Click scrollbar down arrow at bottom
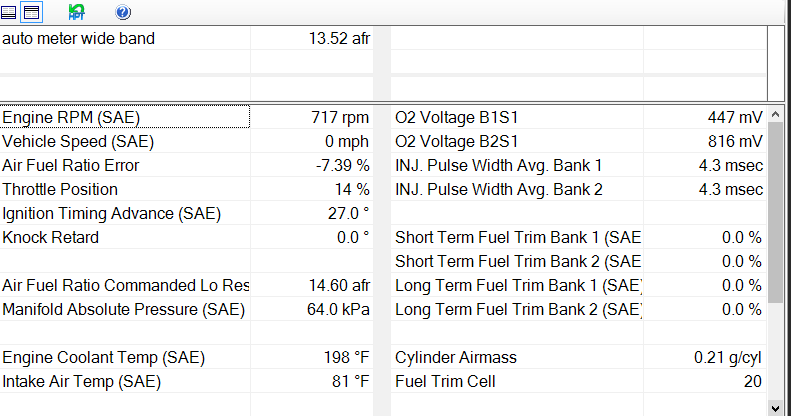Screen dimensions: 791x416 (x=775, y=407)
